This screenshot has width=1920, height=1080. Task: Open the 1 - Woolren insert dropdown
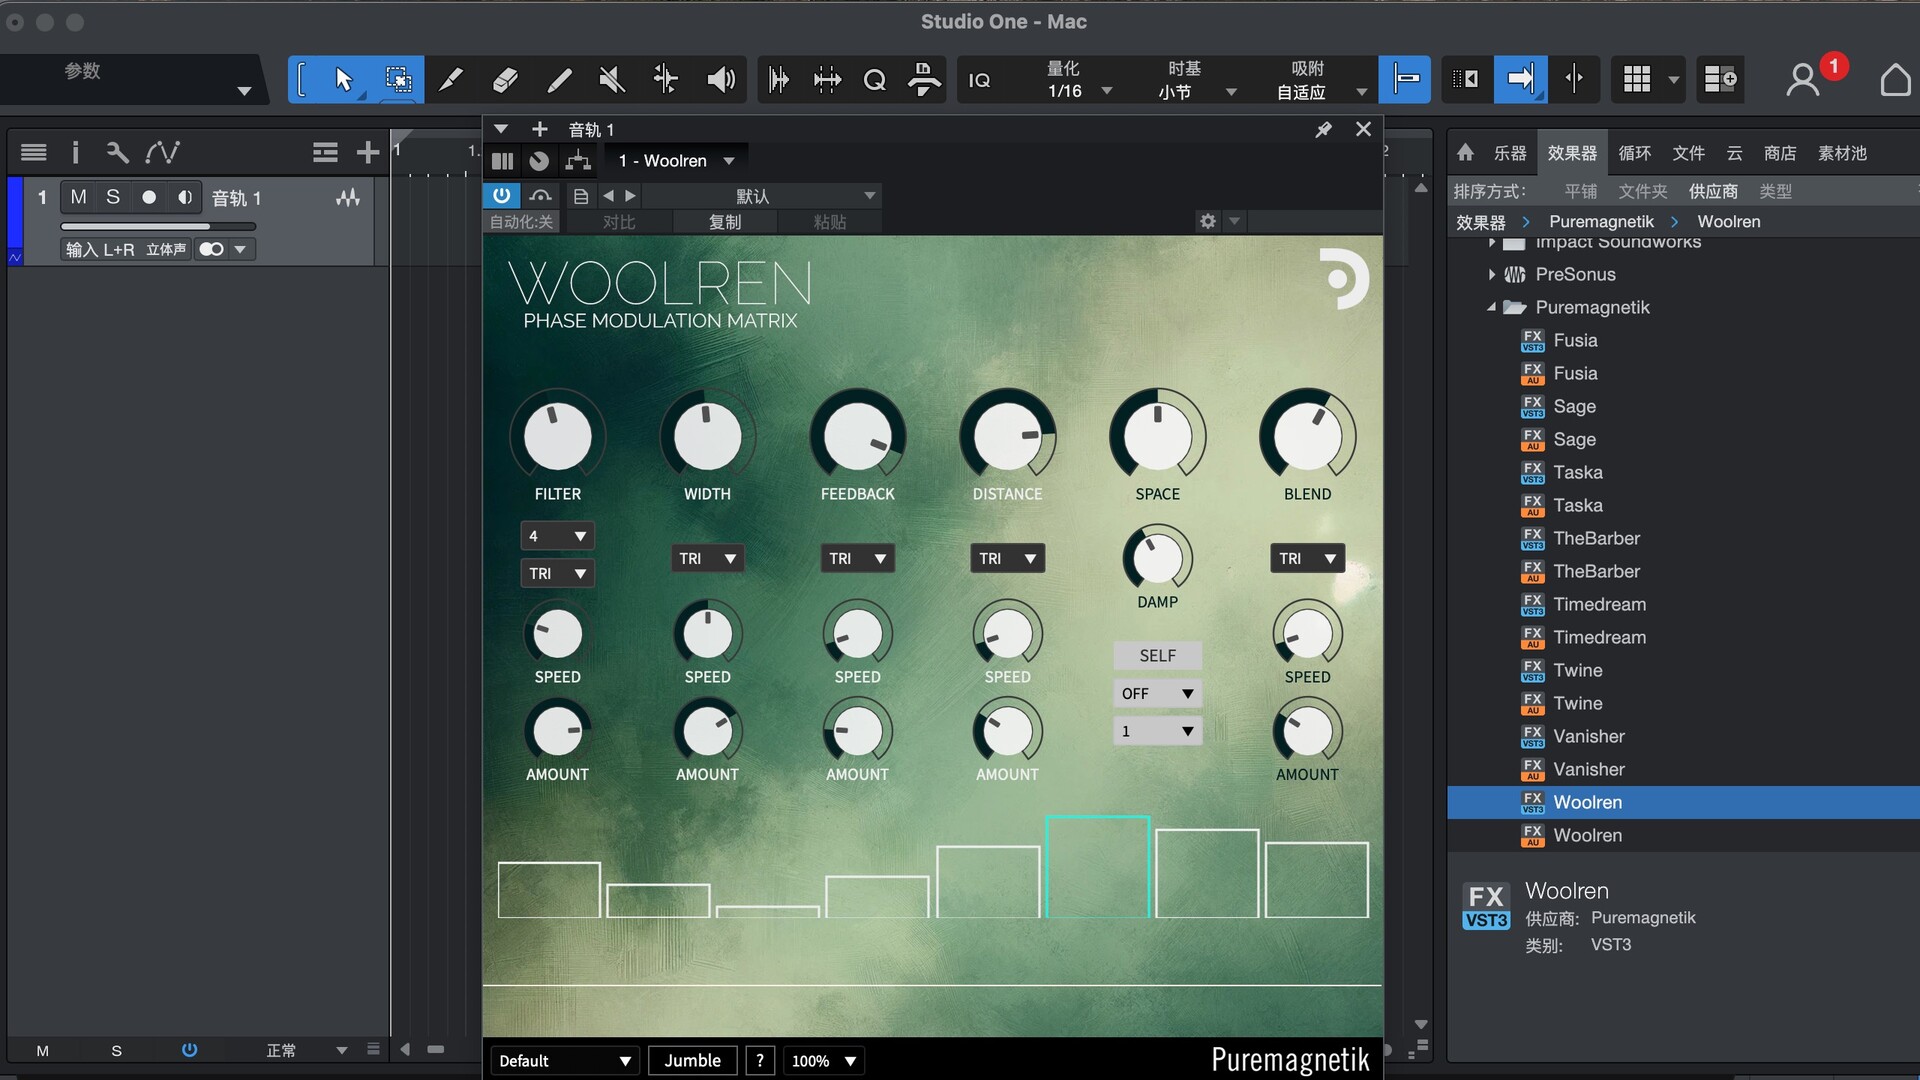click(676, 160)
